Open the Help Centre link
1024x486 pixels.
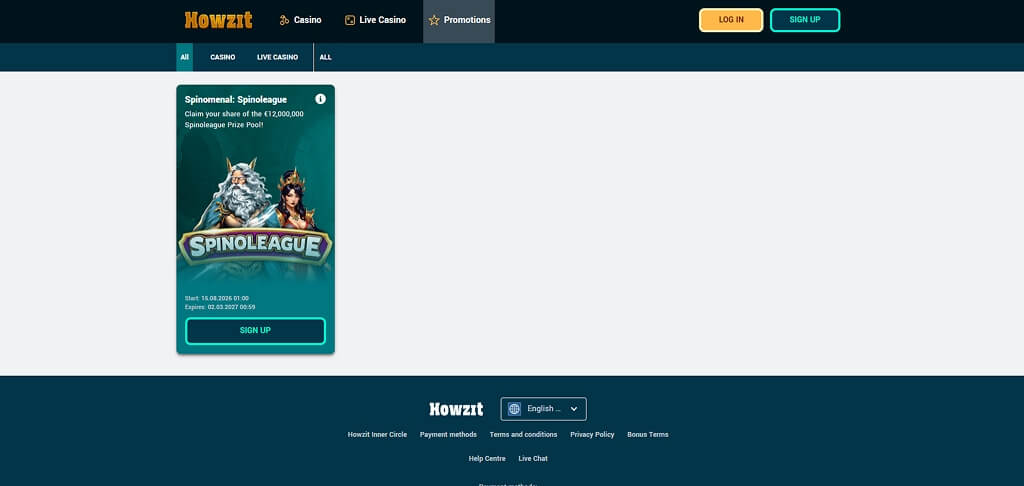click(x=487, y=459)
